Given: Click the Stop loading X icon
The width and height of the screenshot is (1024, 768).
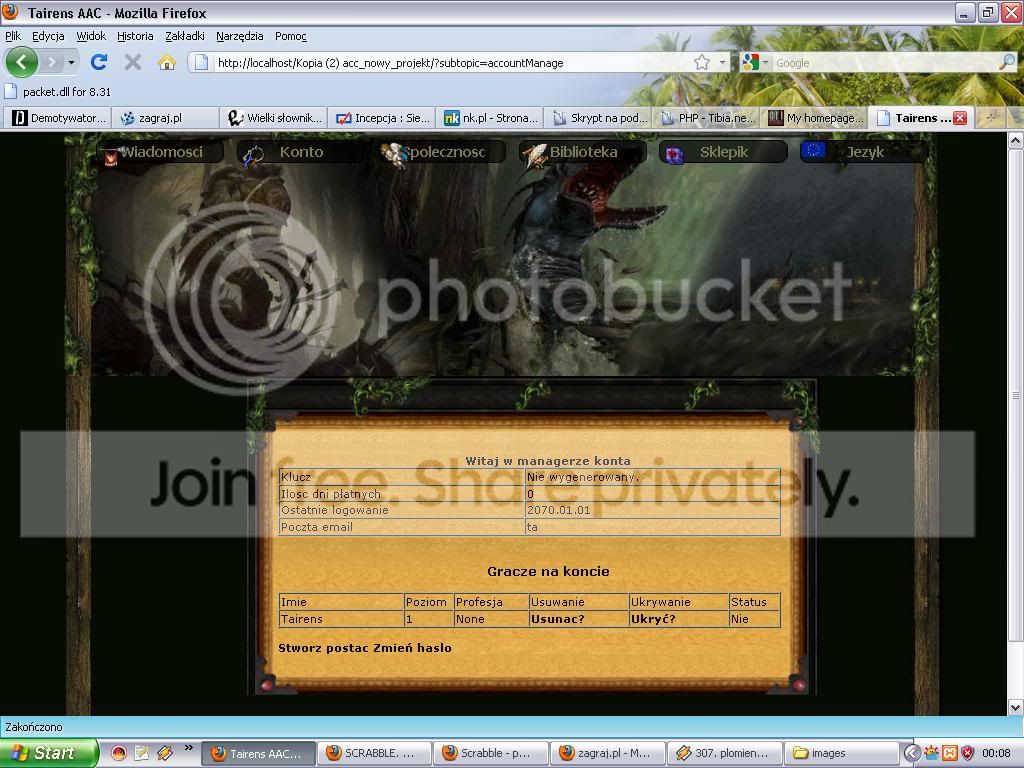Looking at the screenshot, I should click(x=133, y=62).
